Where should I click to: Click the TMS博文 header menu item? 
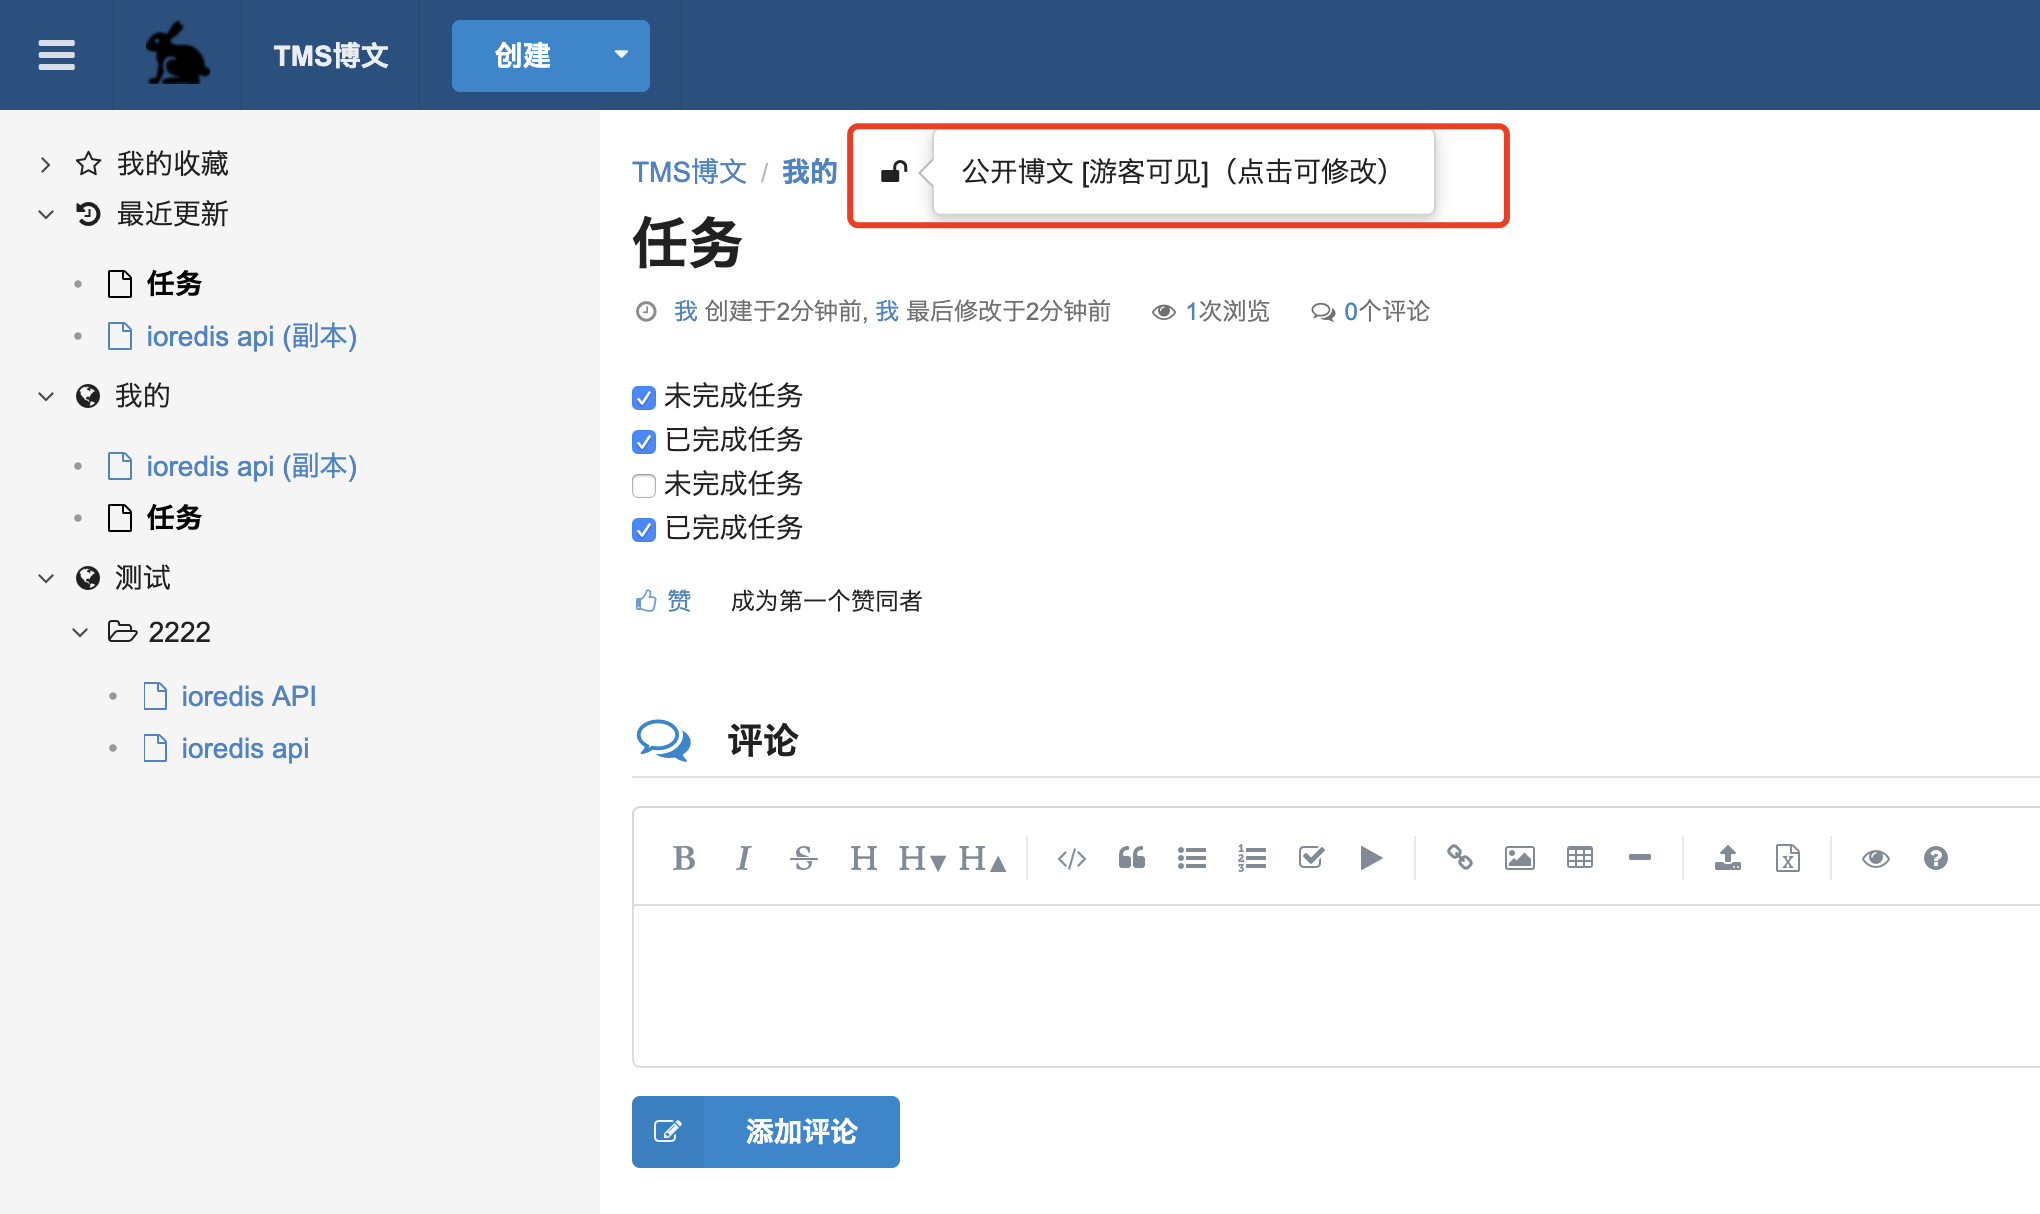pyautogui.click(x=331, y=55)
